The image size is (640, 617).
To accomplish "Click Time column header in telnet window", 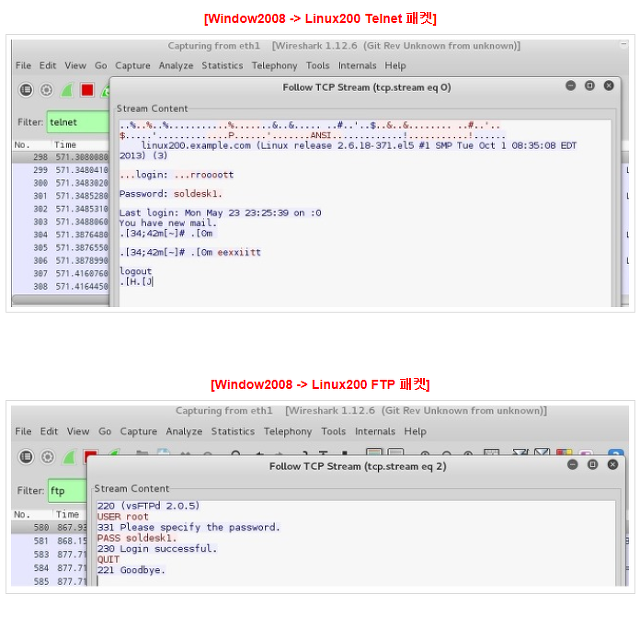I will pyautogui.click(x=65, y=145).
